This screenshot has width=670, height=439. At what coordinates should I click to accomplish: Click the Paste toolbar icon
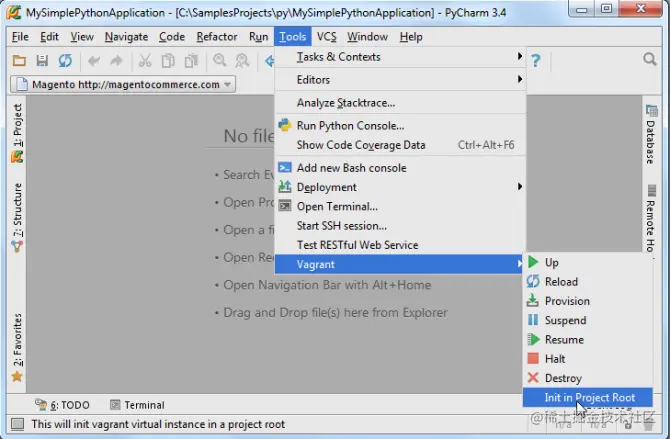(x=191, y=60)
